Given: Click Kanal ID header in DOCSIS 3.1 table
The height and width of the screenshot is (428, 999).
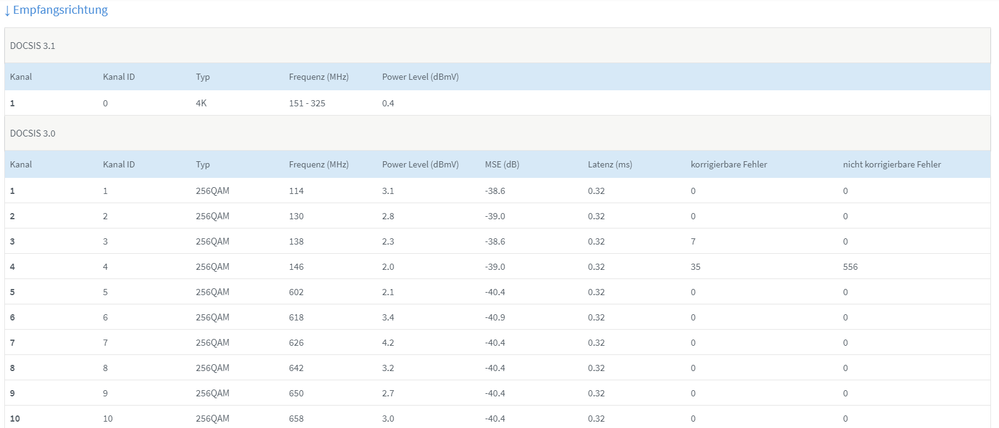Looking at the screenshot, I should [x=119, y=77].
